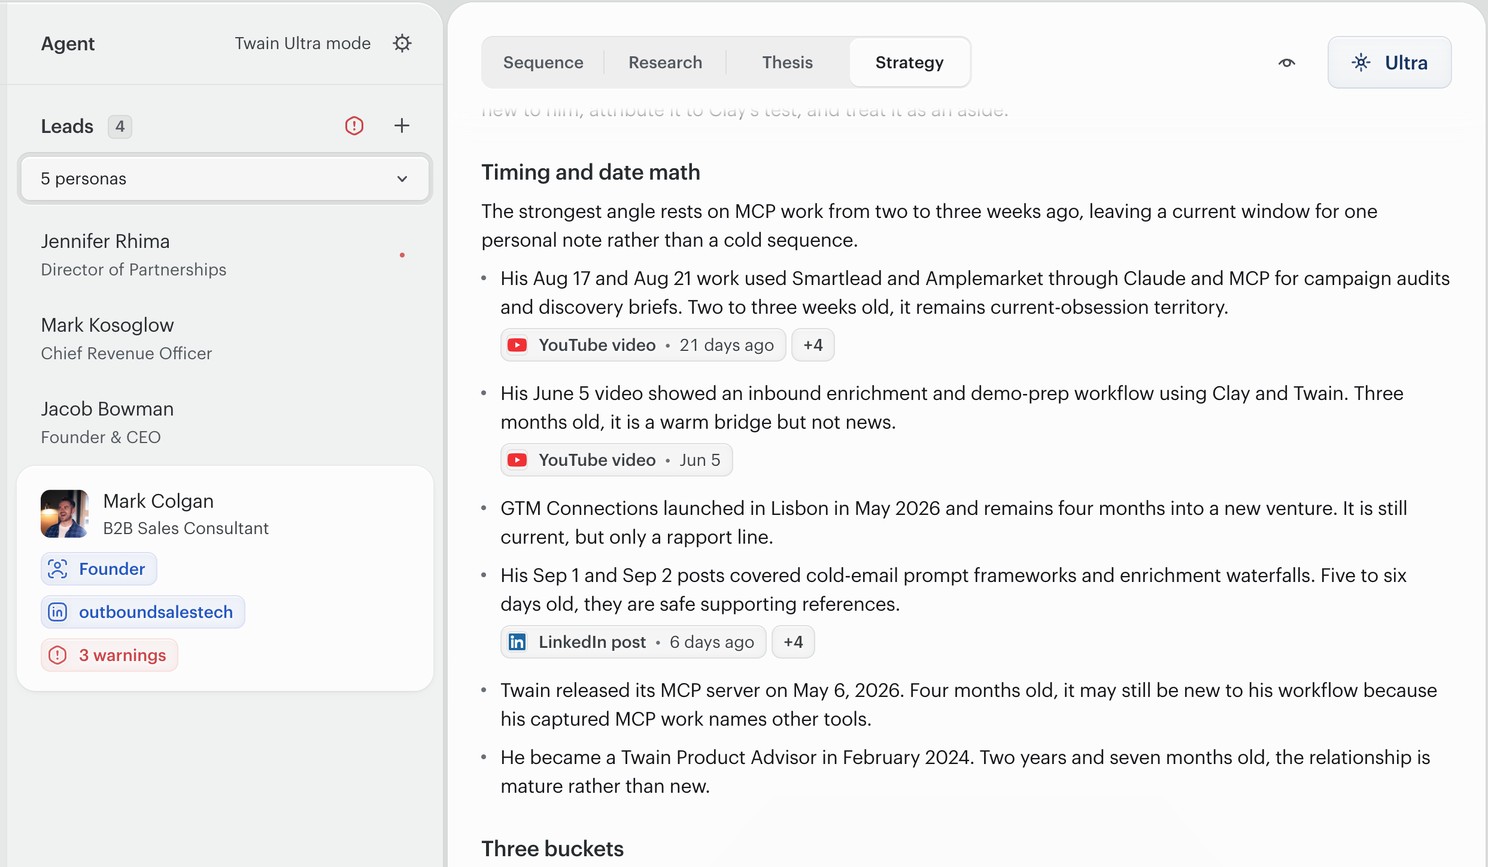
Task: Click the Ultra mode button
Action: tap(1389, 62)
